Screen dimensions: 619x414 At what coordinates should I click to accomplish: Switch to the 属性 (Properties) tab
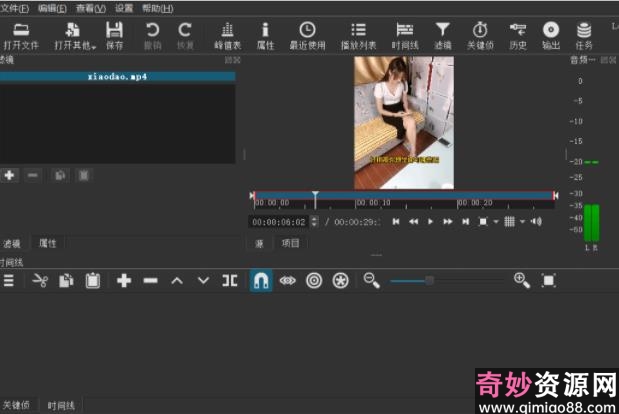coord(48,243)
